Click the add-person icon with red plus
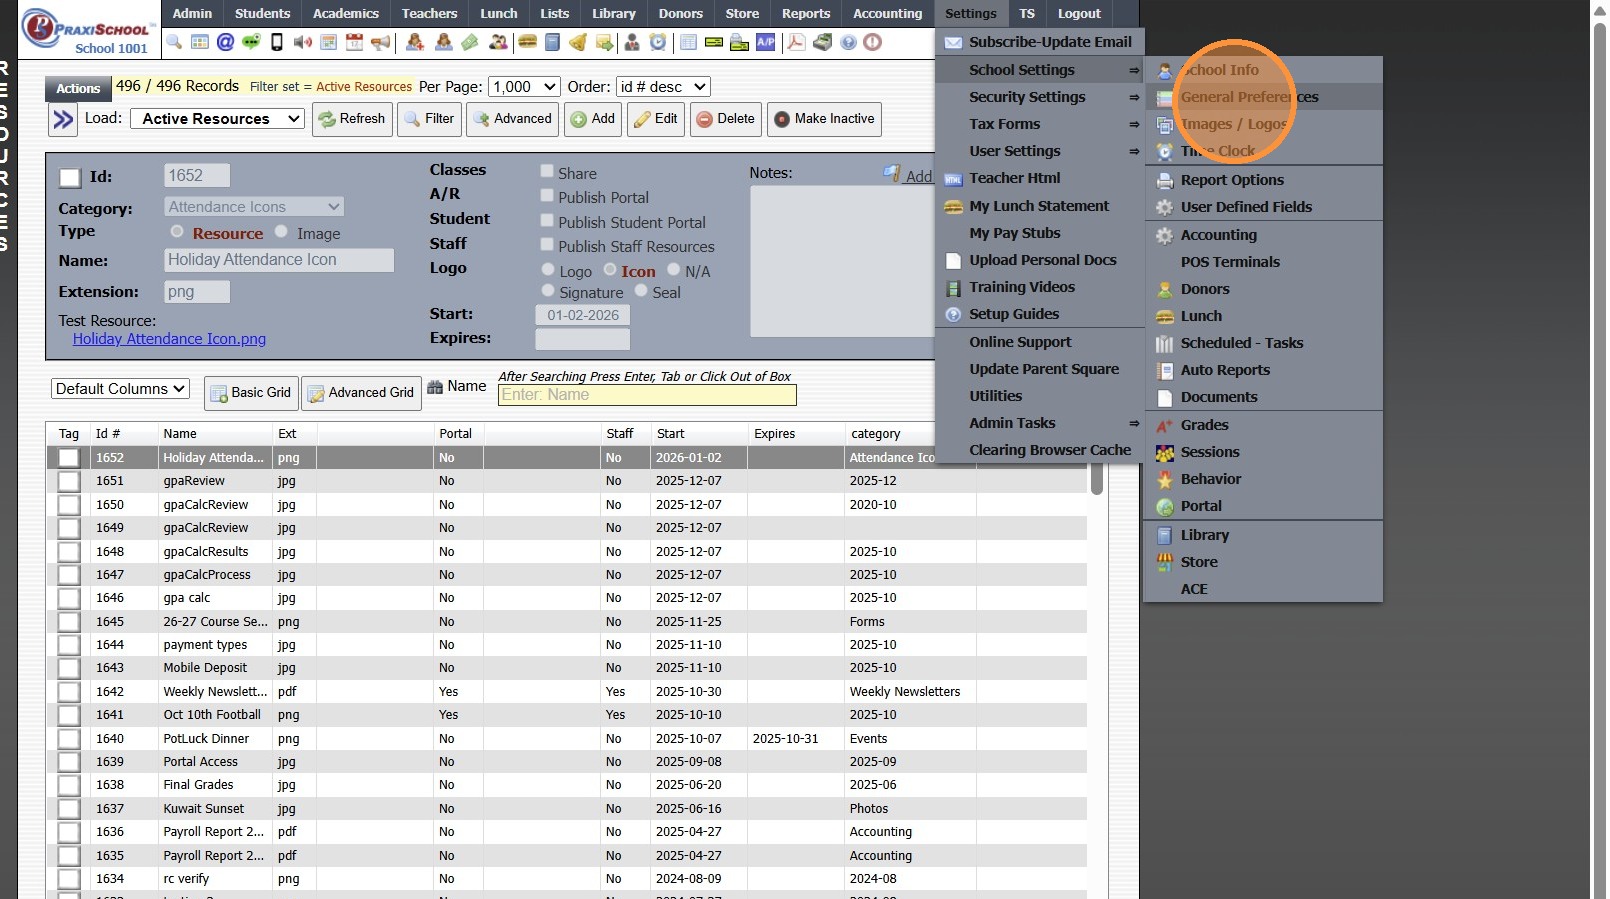Image resolution: width=1610 pixels, height=899 pixels. [415, 42]
